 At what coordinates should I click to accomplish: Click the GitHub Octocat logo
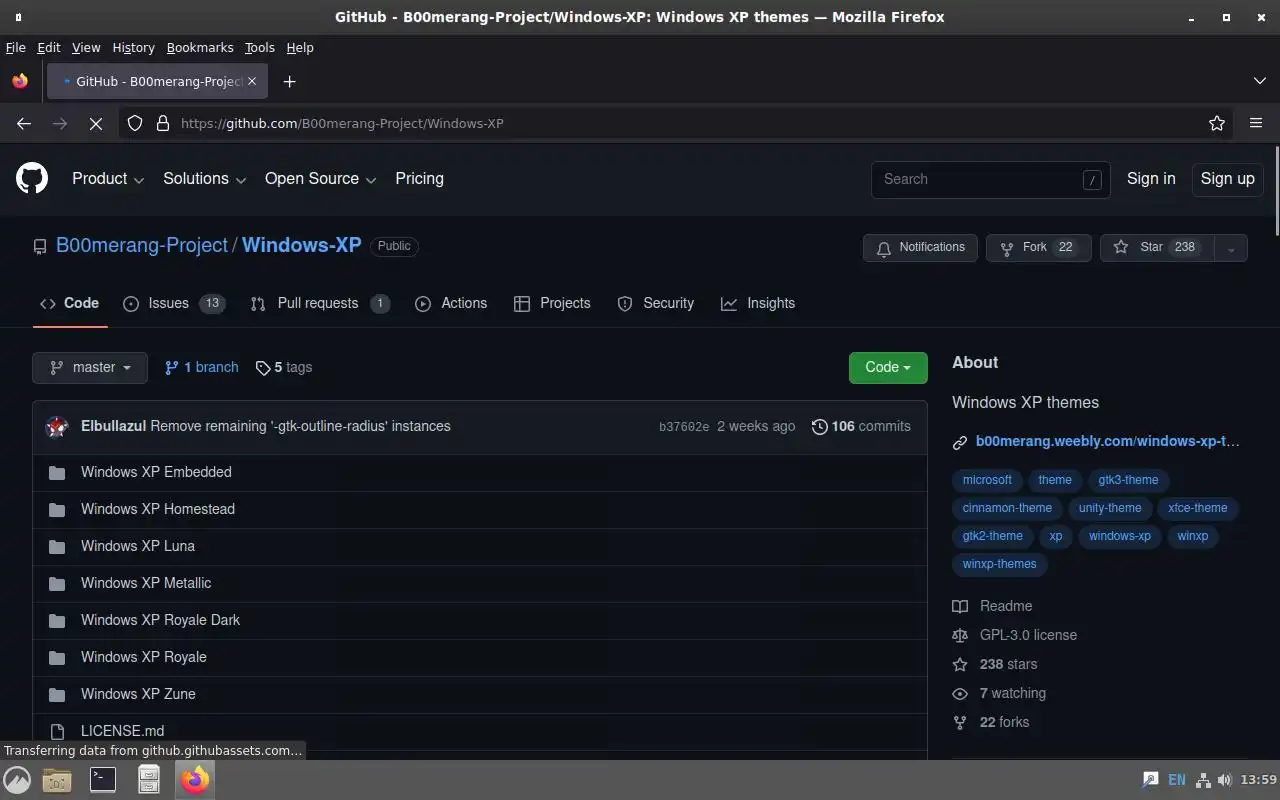(32, 179)
